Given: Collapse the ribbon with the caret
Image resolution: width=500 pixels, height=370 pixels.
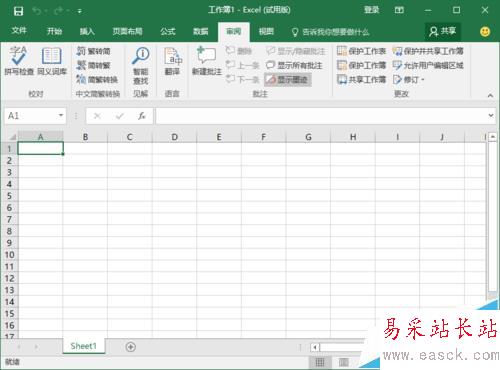Looking at the screenshot, I should pyautogui.click(x=490, y=96).
